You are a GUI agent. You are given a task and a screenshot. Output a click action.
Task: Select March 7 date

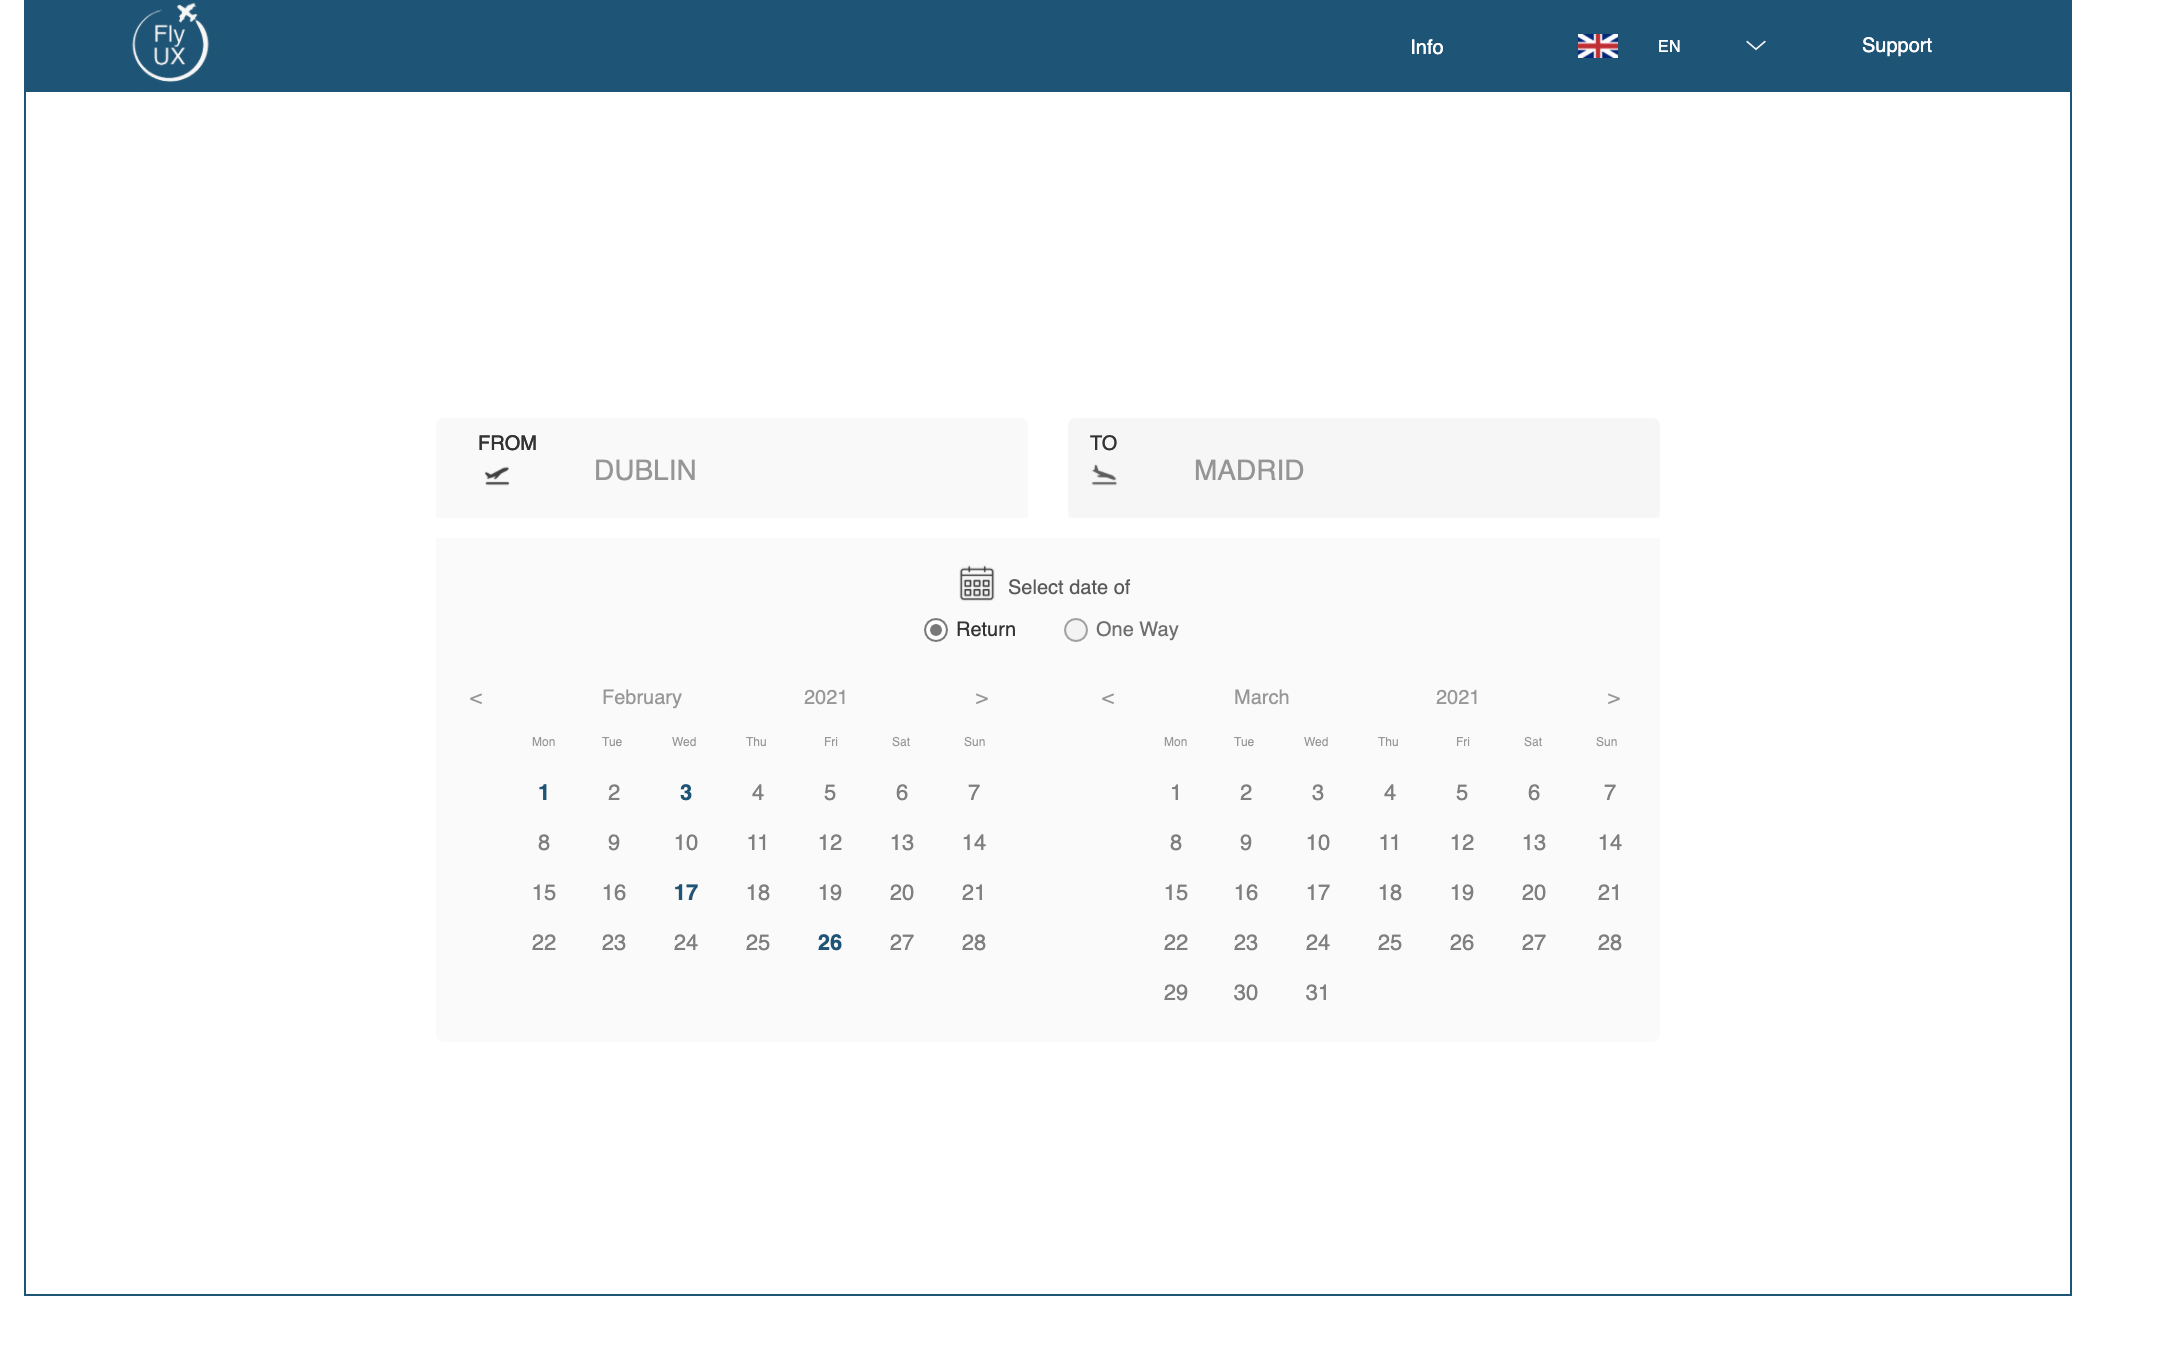[x=1610, y=793]
